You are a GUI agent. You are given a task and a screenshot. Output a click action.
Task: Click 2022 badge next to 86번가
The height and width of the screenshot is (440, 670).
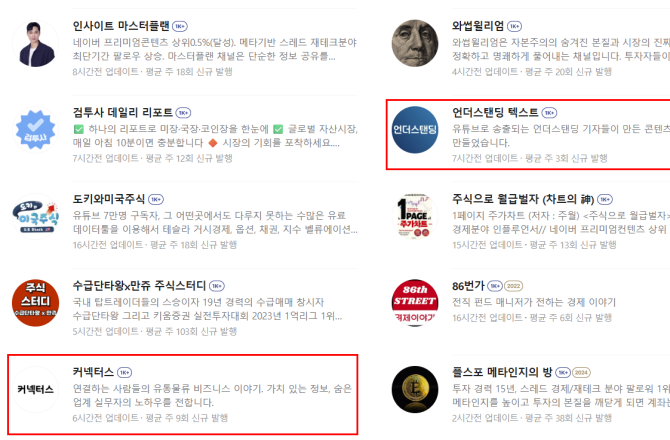(x=514, y=286)
